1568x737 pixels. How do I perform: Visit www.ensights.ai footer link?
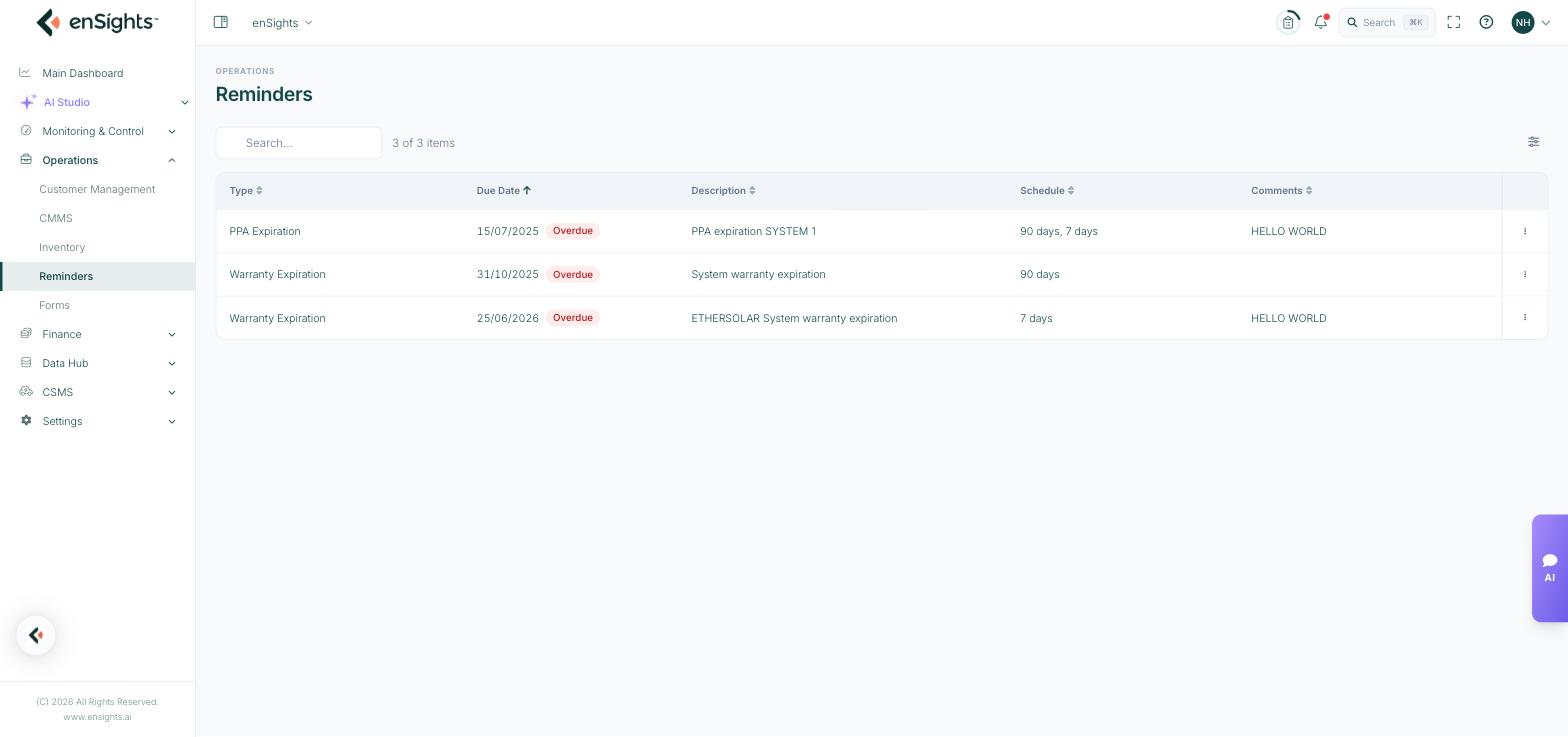click(97, 717)
